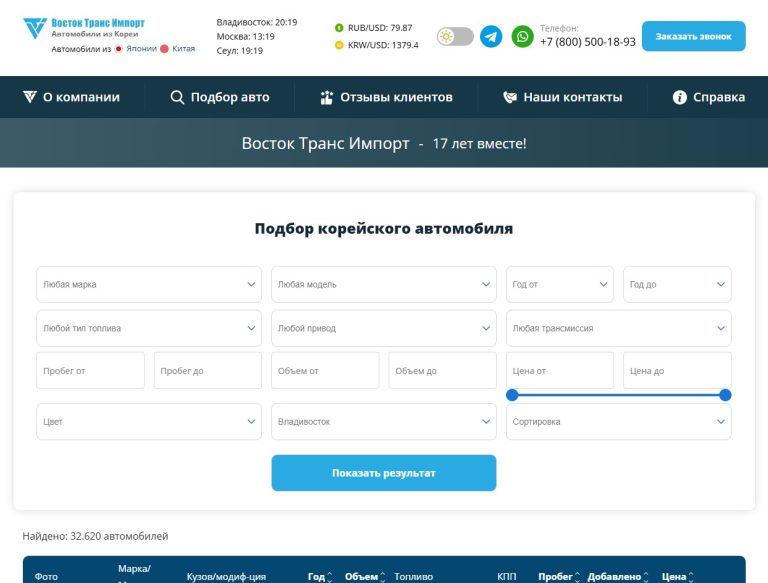Click the Цена от input field
Viewport: 768px width, 583px height.
(560, 370)
